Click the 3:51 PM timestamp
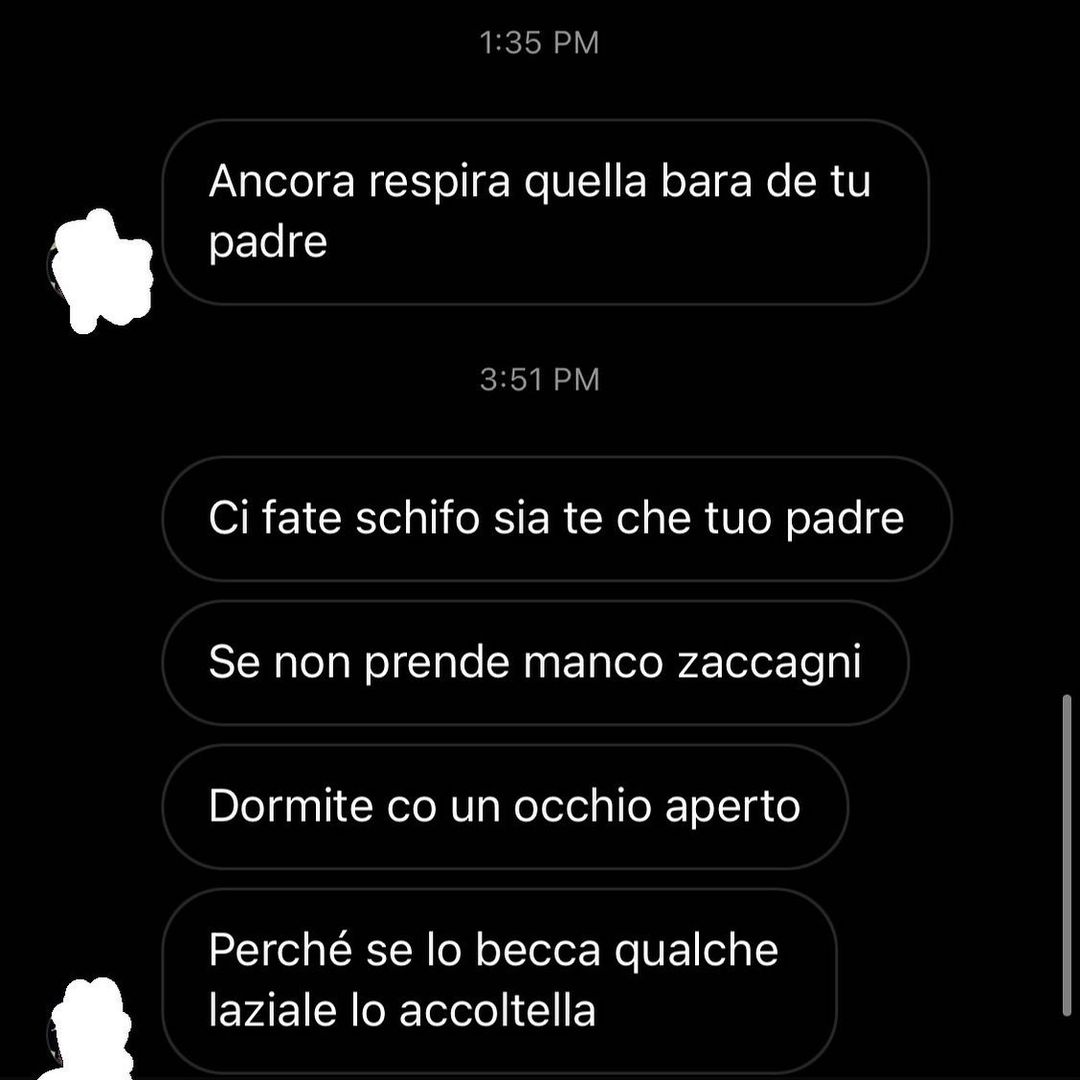This screenshot has height=1080, width=1080. coord(539,380)
